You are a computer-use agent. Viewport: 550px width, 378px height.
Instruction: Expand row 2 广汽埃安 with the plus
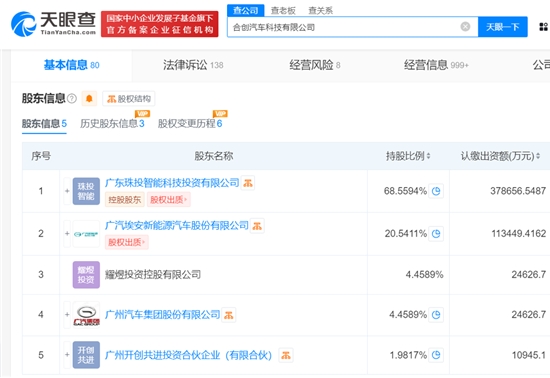tap(67, 234)
